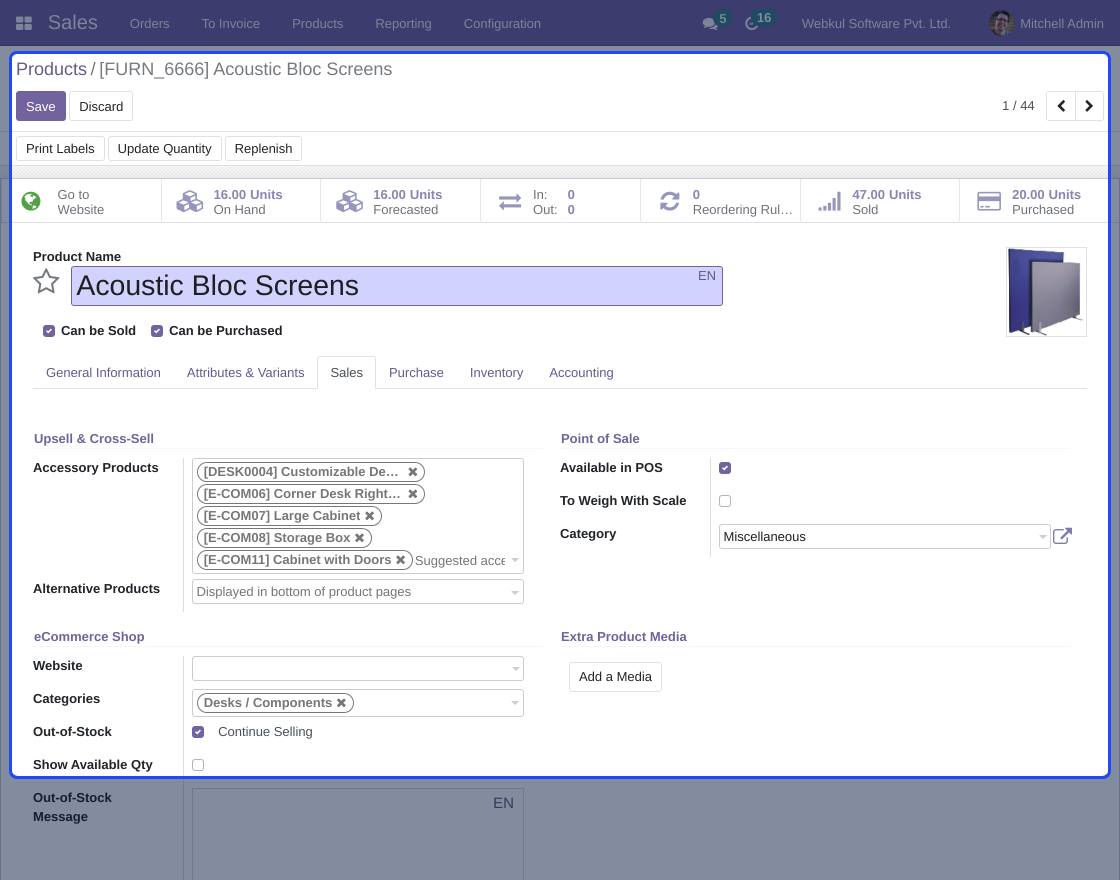The image size is (1120, 880).
Task: Switch to General Information tab
Action: 104,373
